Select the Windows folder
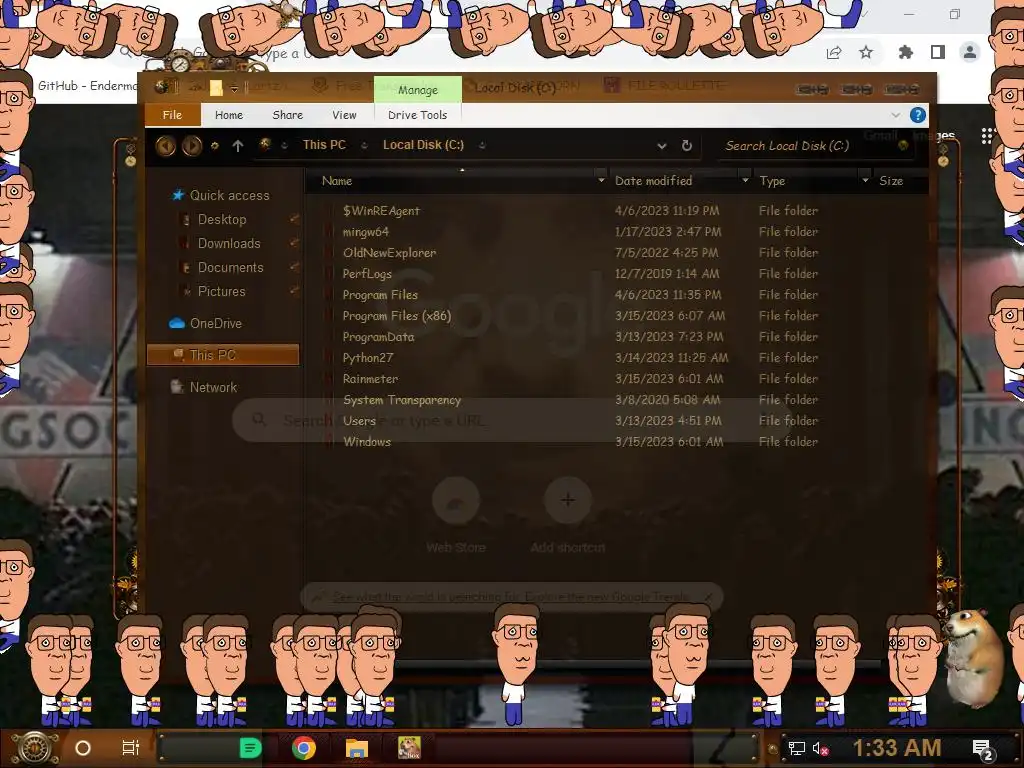This screenshot has width=1024, height=768. 367,441
